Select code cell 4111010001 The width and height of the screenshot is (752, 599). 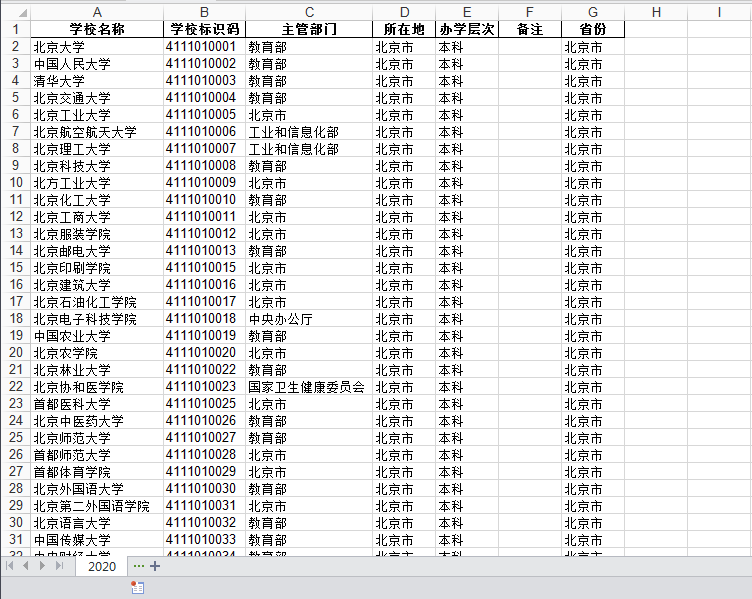(x=204, y=47)
